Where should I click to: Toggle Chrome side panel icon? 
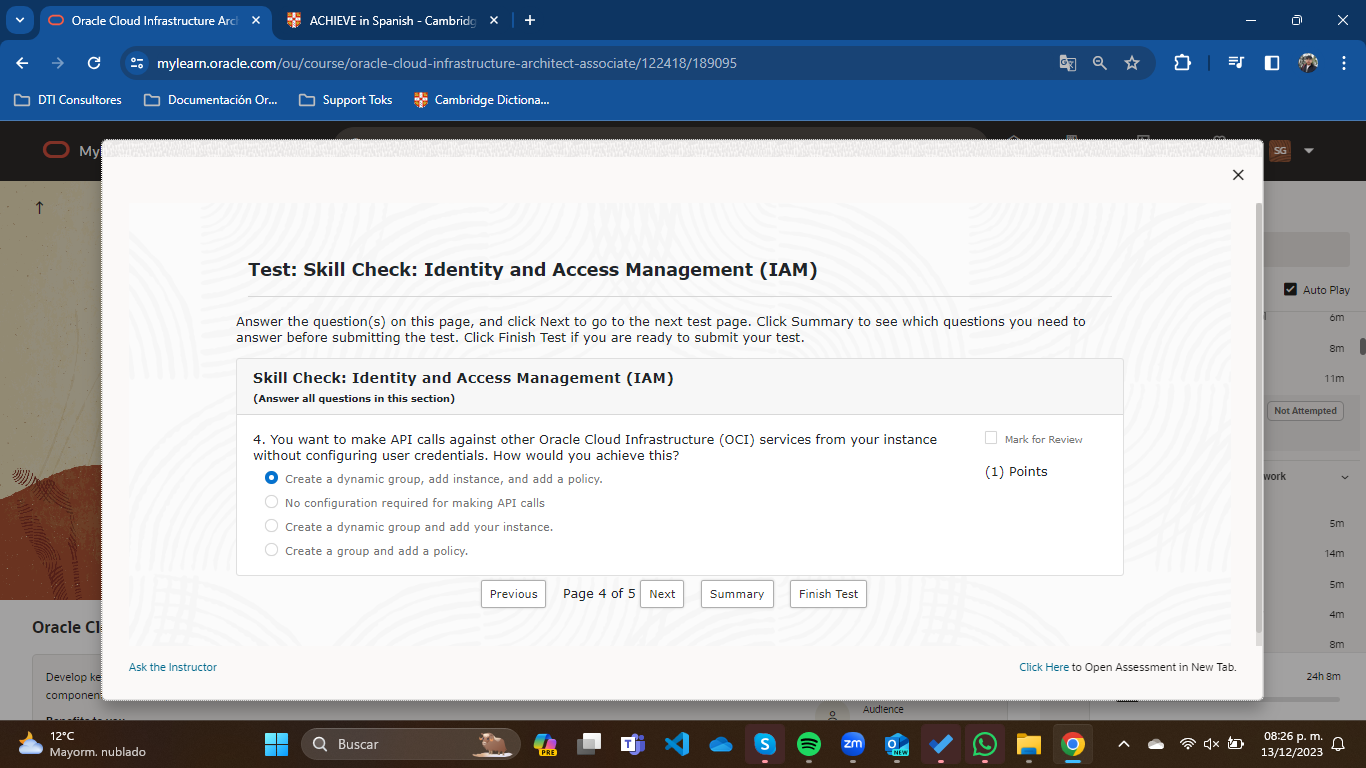click(1272, 63)
